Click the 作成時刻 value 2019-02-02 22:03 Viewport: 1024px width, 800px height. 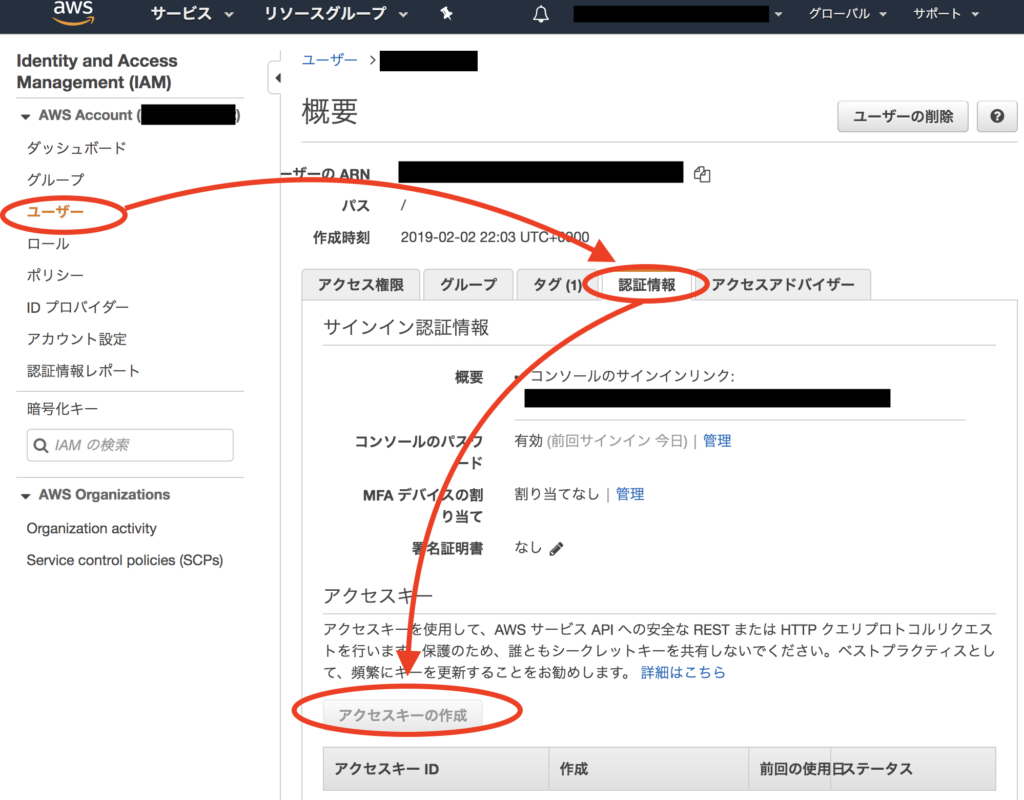(x=494, y=237)
